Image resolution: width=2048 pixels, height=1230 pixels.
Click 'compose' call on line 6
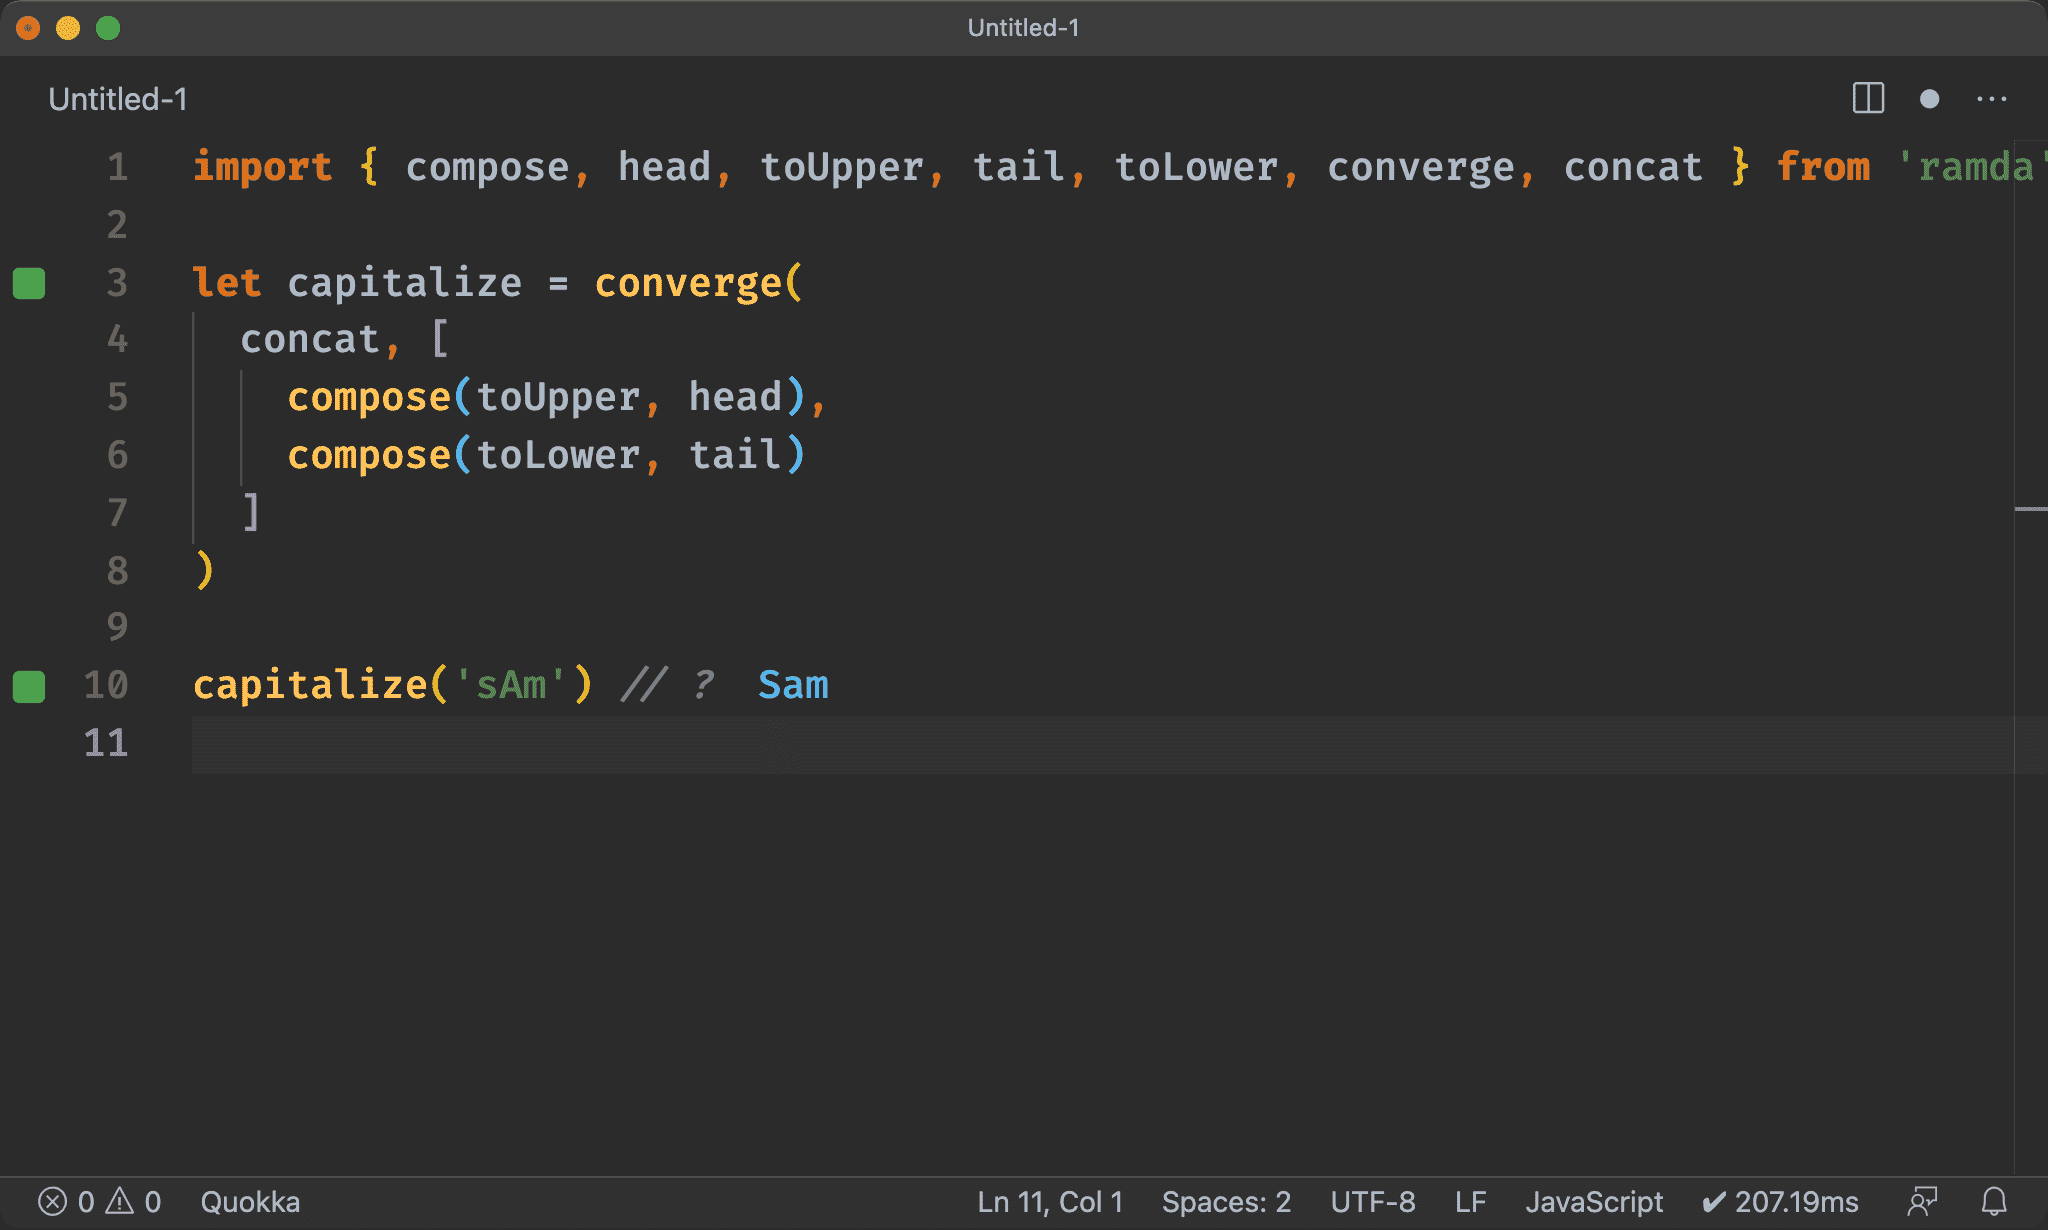click(369, 455)
